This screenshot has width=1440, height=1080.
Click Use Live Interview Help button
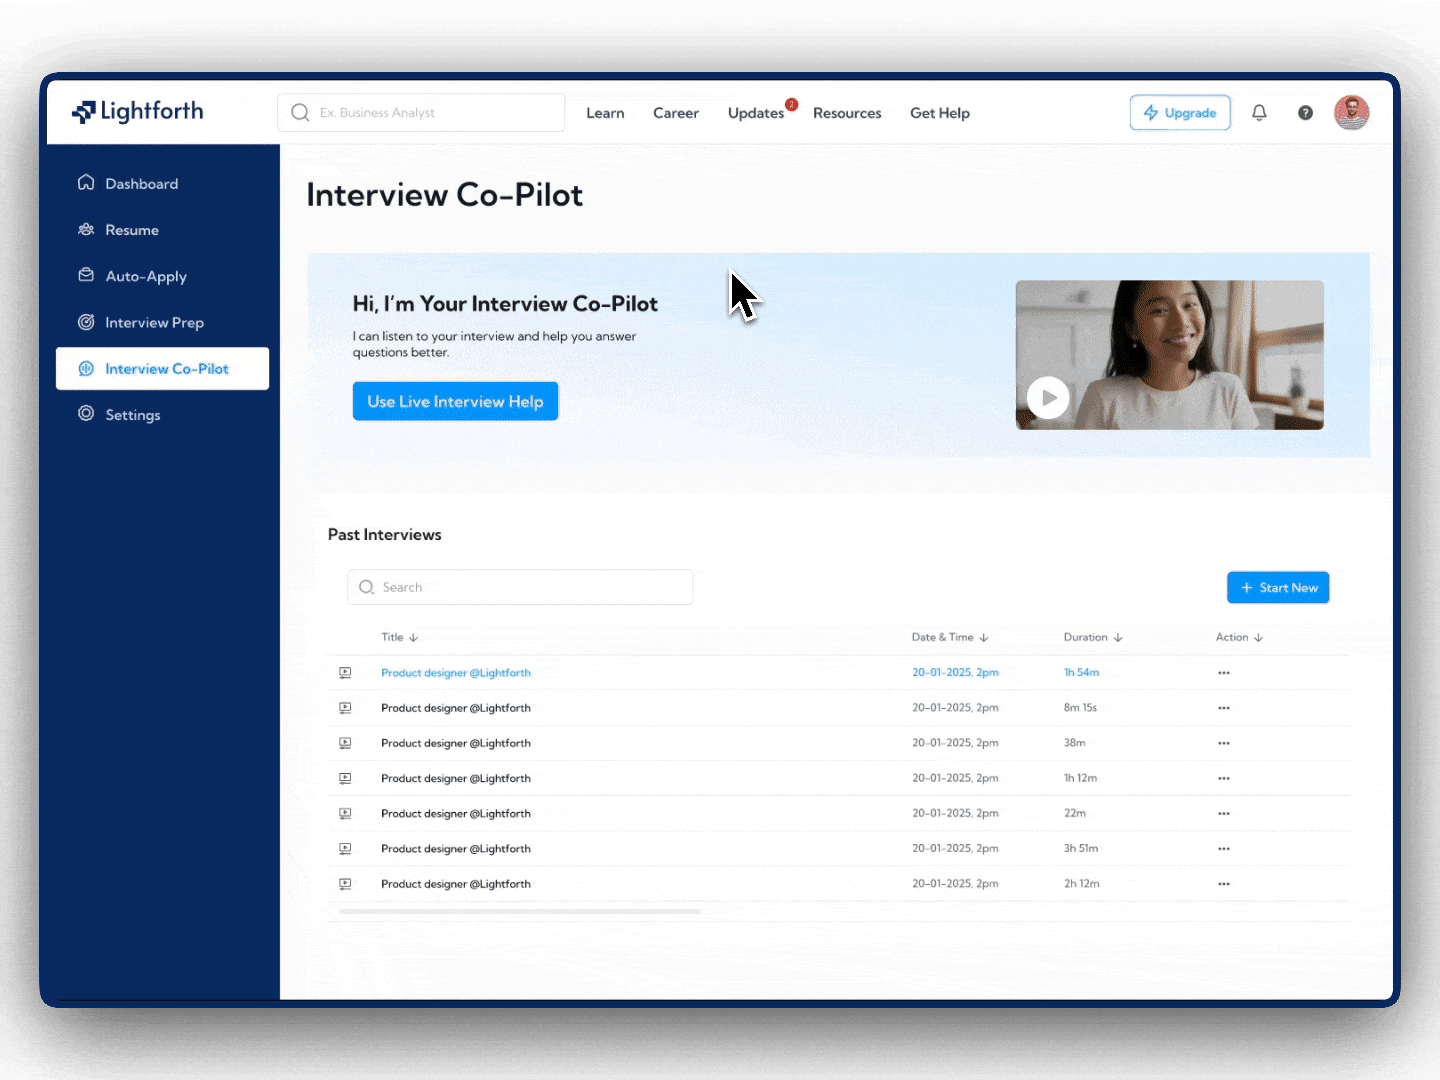(455, 402)
